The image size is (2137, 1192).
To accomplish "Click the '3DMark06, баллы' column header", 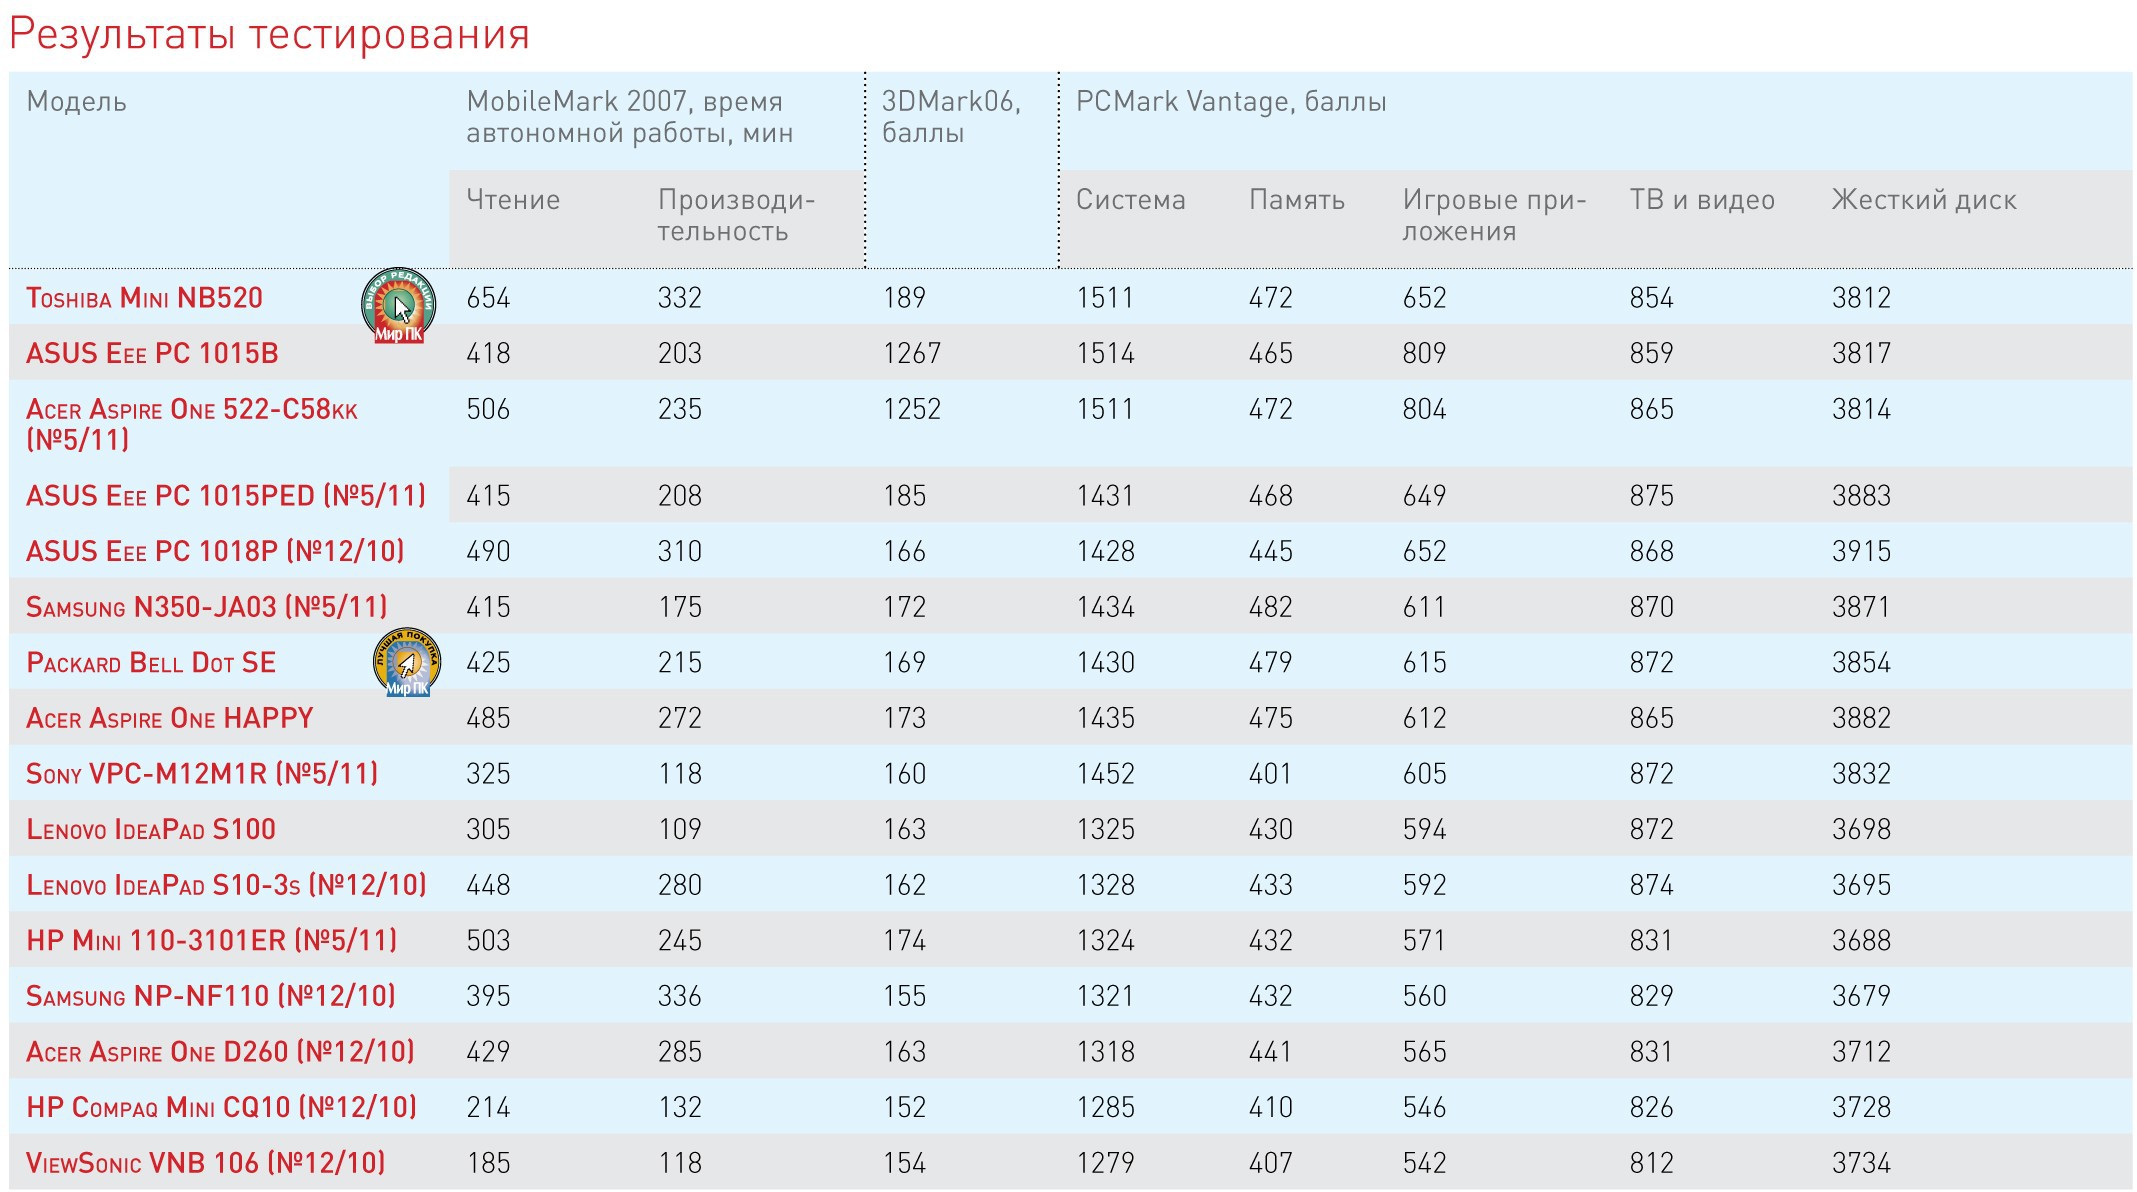I will 950,117.
